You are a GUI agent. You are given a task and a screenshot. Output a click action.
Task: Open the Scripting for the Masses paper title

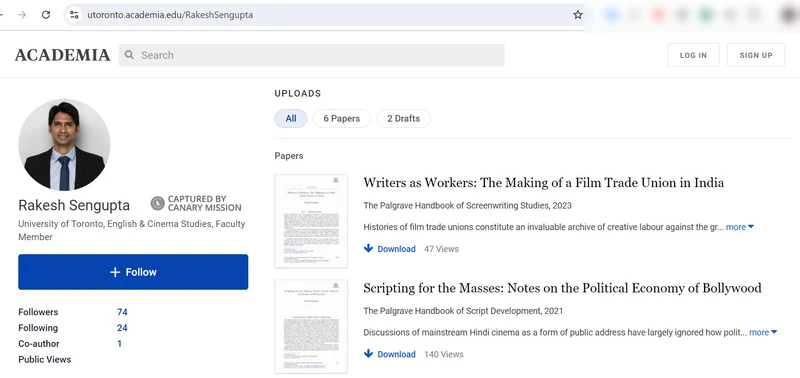coord(562,288)
